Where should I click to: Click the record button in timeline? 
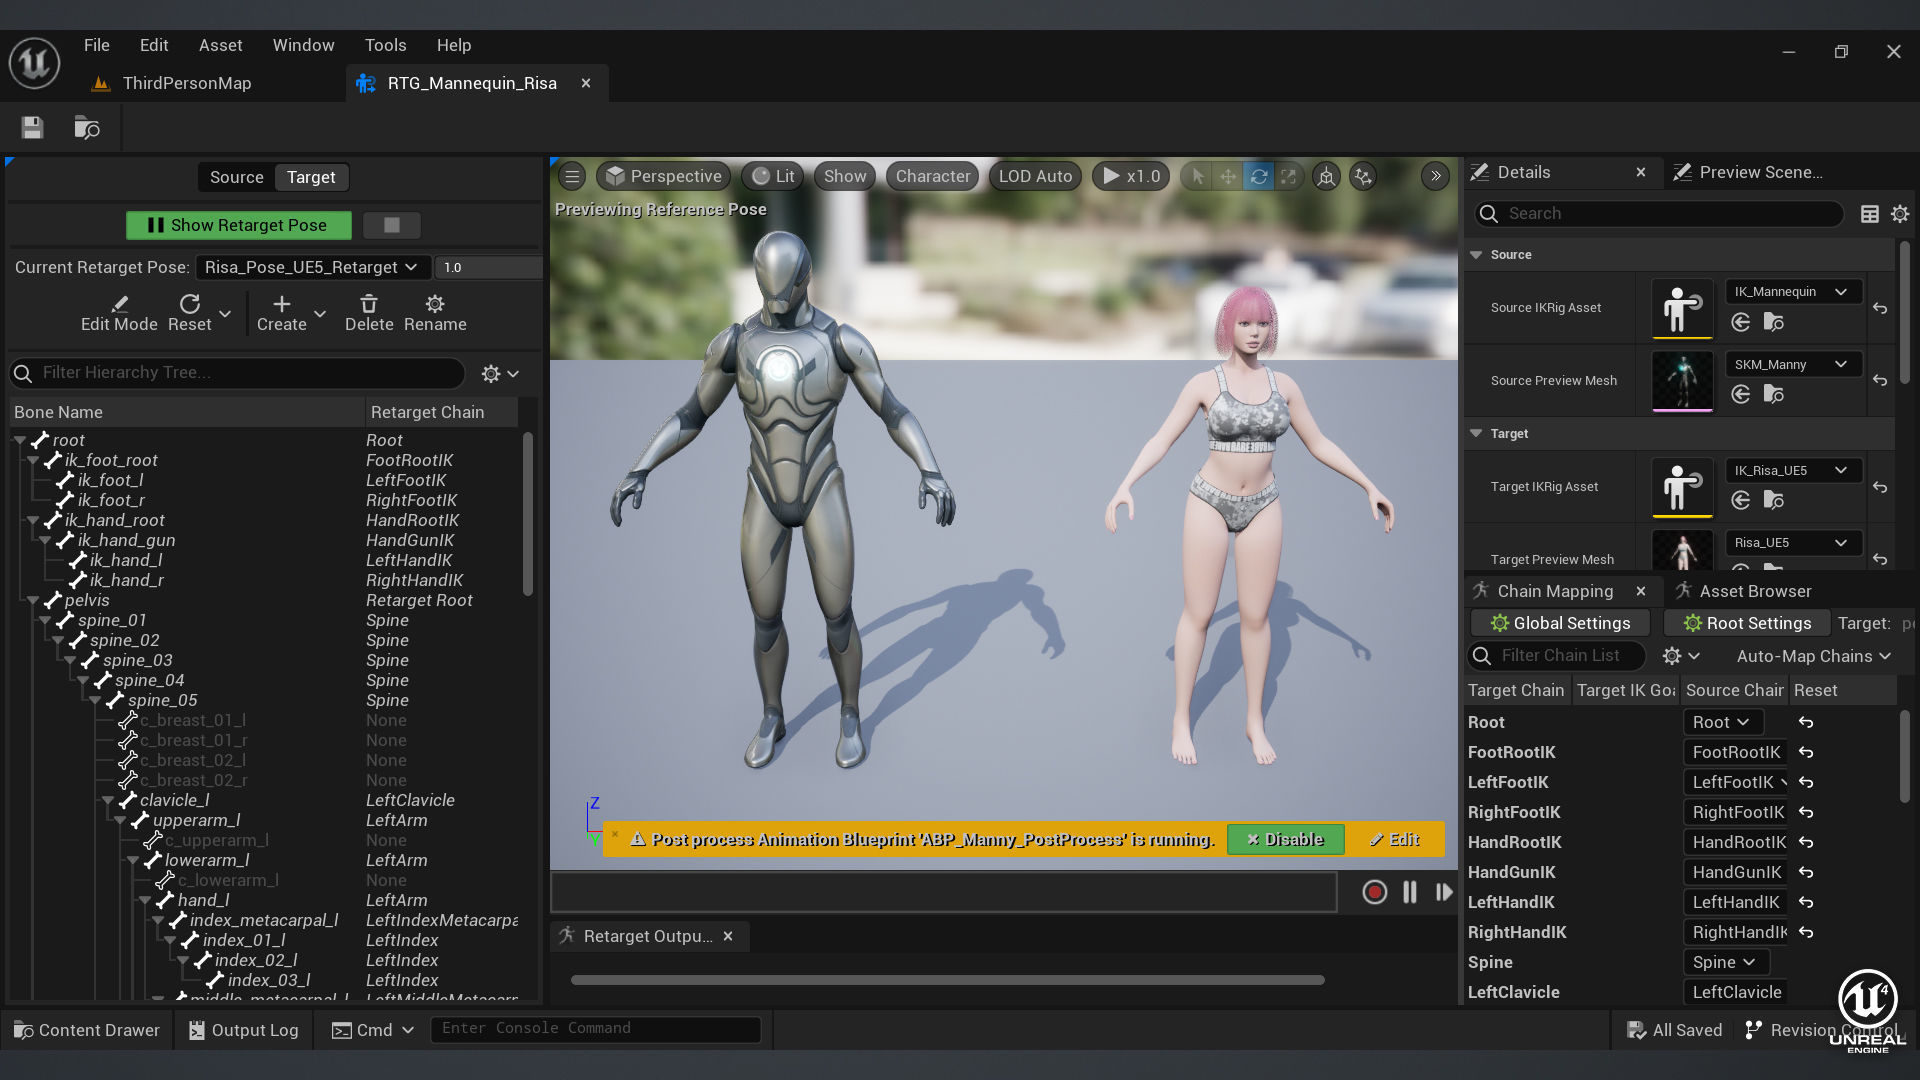click(1374, 892)
